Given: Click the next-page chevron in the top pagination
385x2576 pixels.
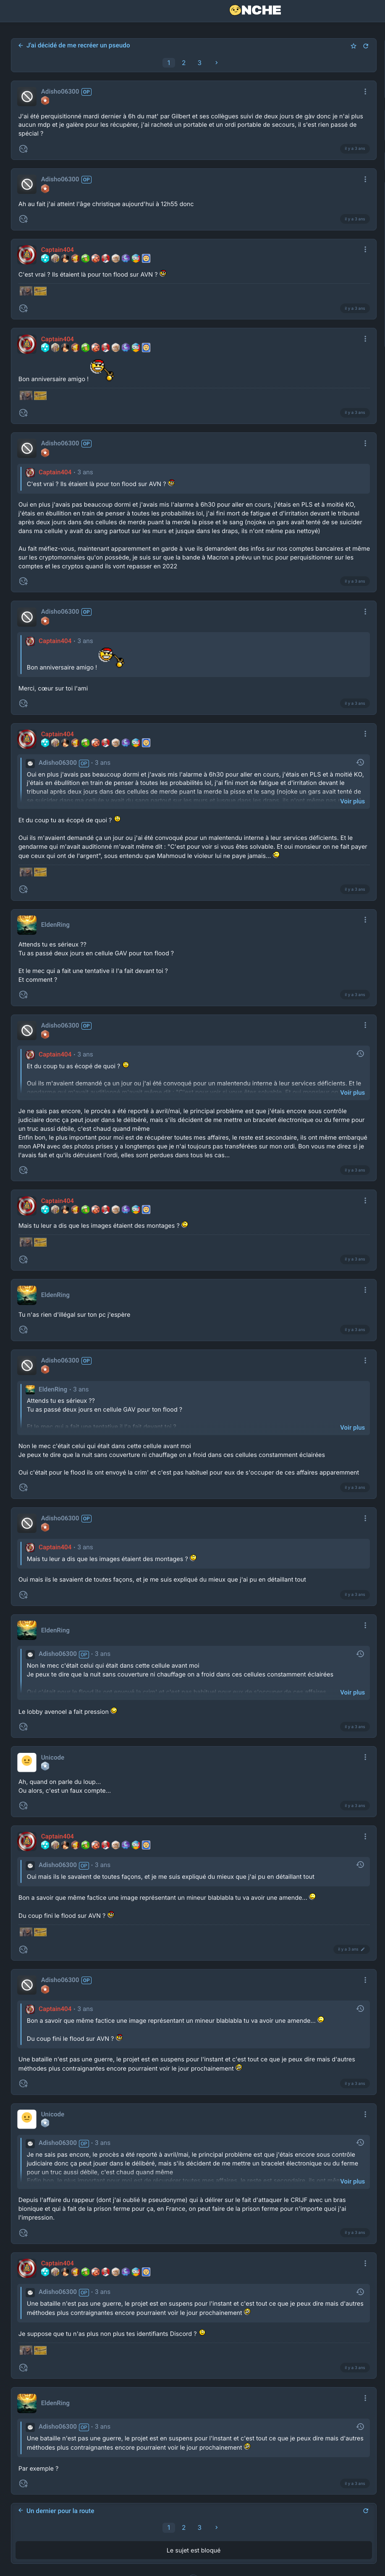Looking at the screenshot, I should click(x=216, y=63).
